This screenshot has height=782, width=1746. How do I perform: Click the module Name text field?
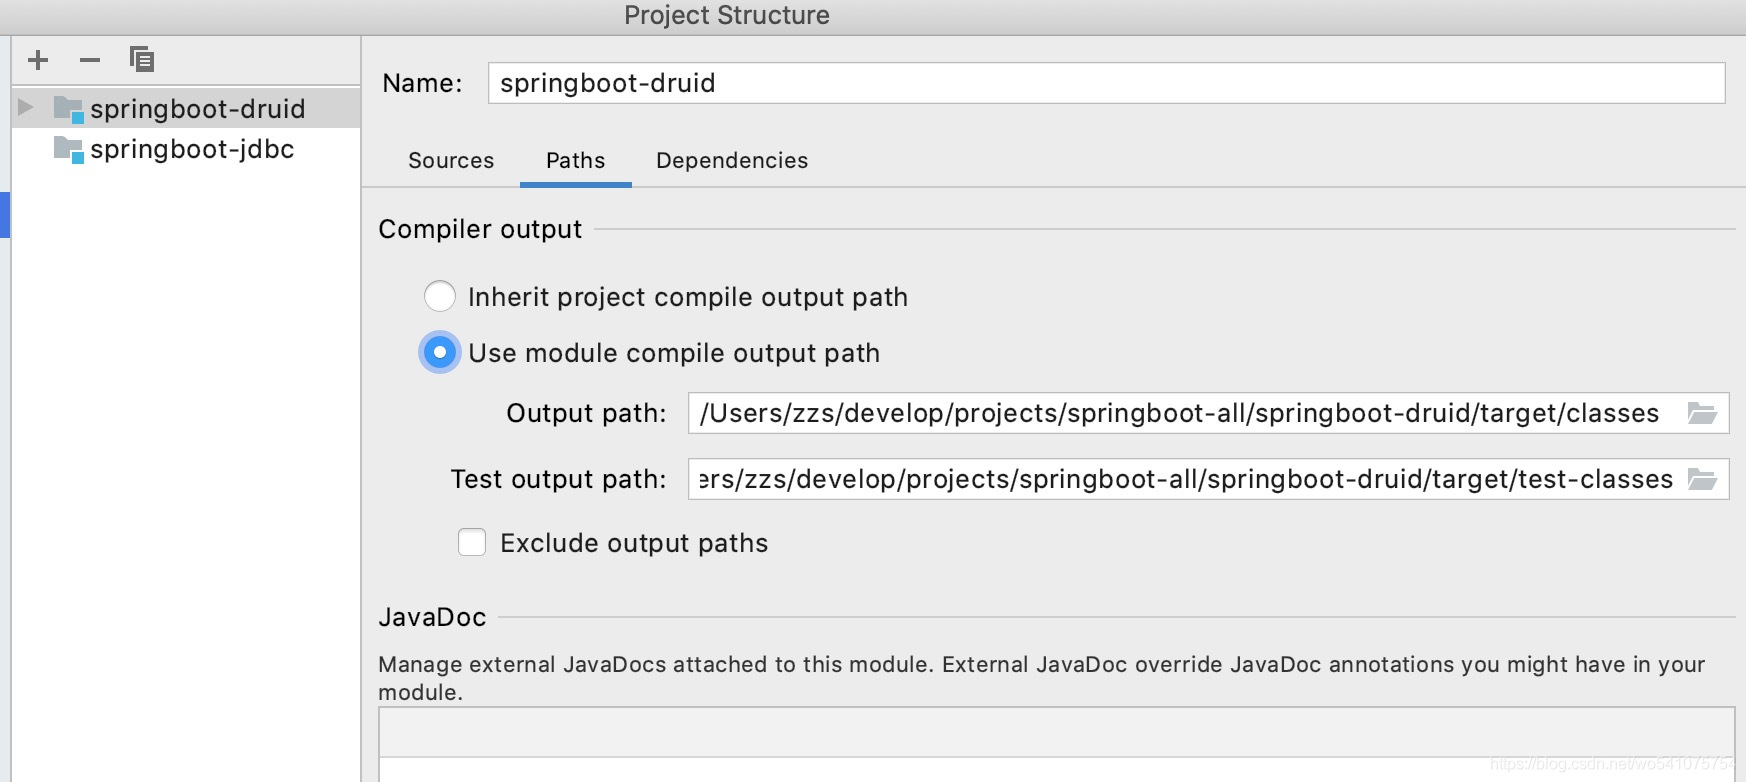coord(1105,83)
